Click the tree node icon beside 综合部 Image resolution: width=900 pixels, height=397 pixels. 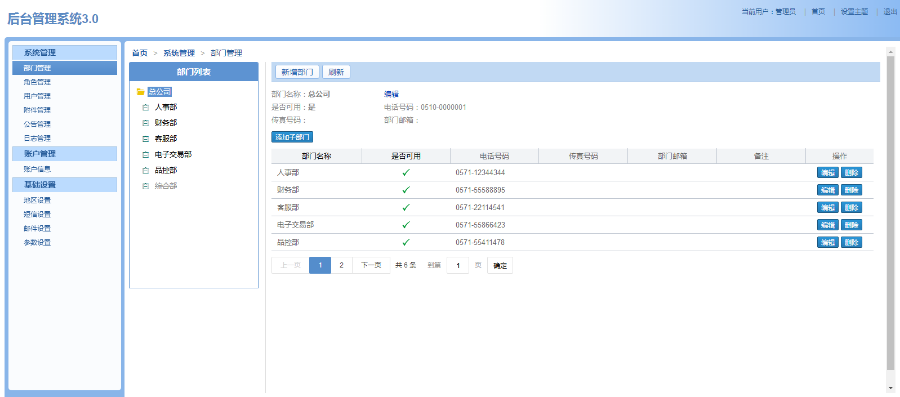click(x=145, y=186)
